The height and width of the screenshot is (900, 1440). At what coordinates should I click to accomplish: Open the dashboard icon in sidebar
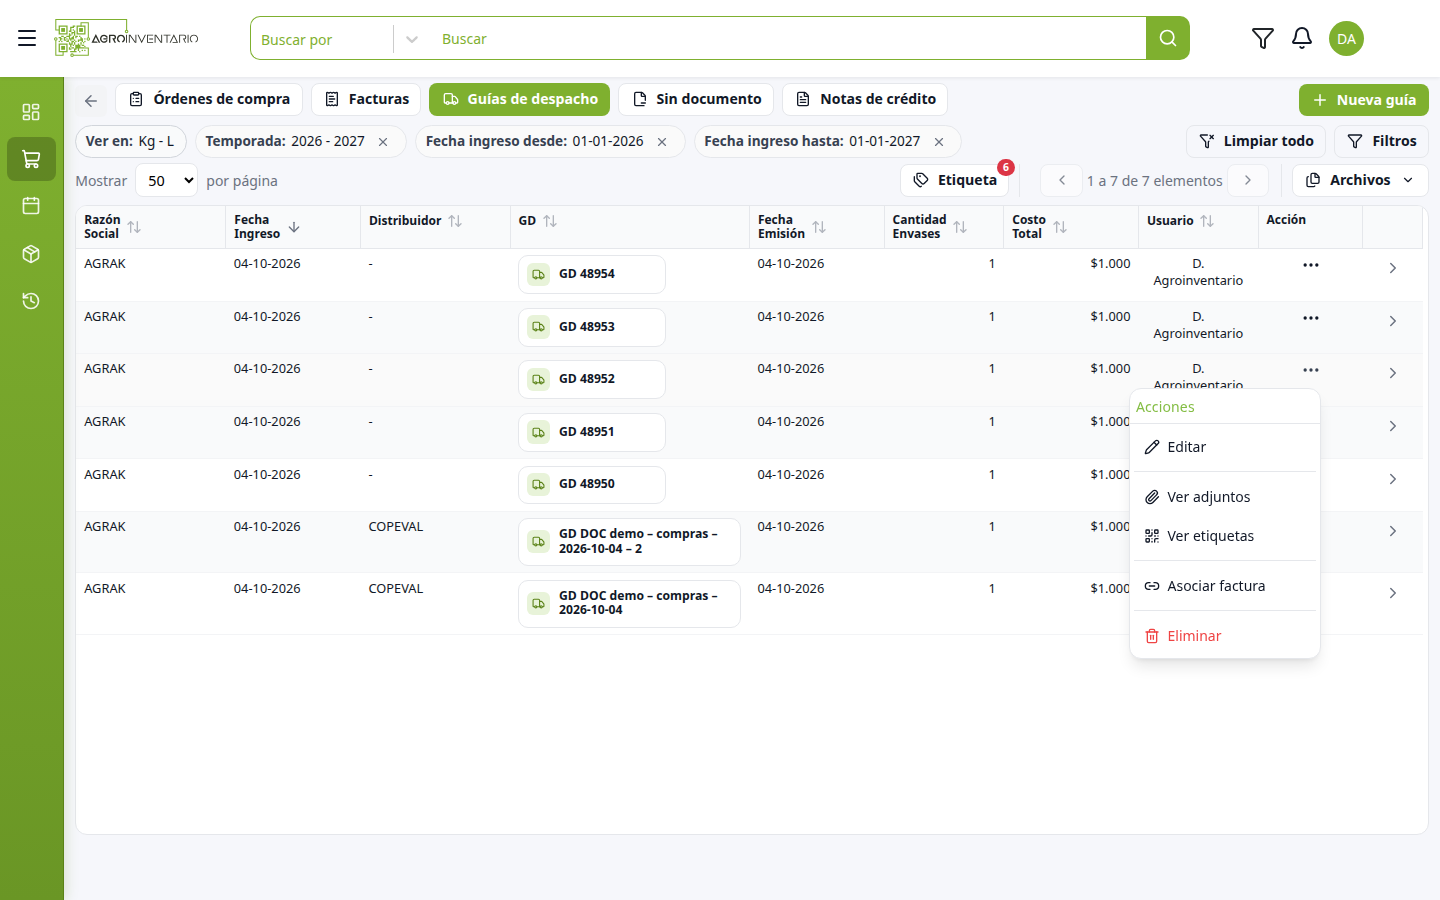point(31,111)
